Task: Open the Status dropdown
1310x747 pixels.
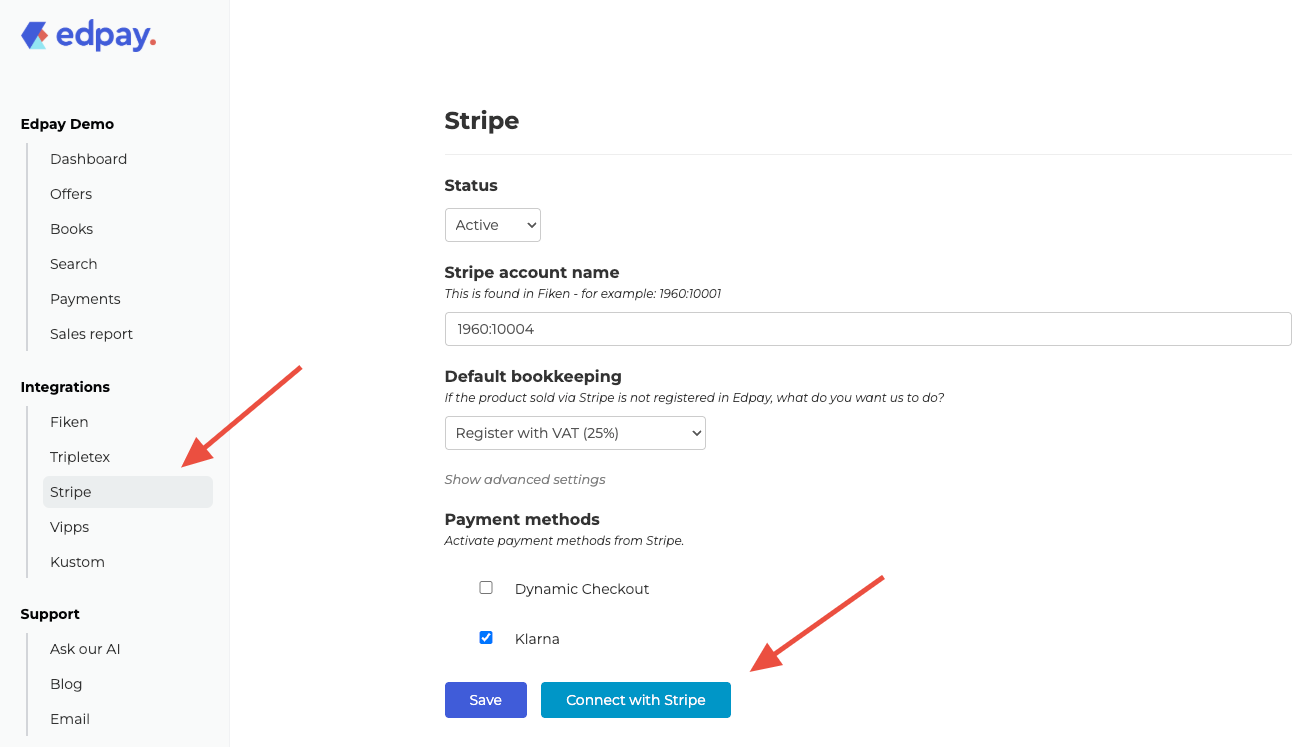Action: pyautogui.click(x=492, y=225)
